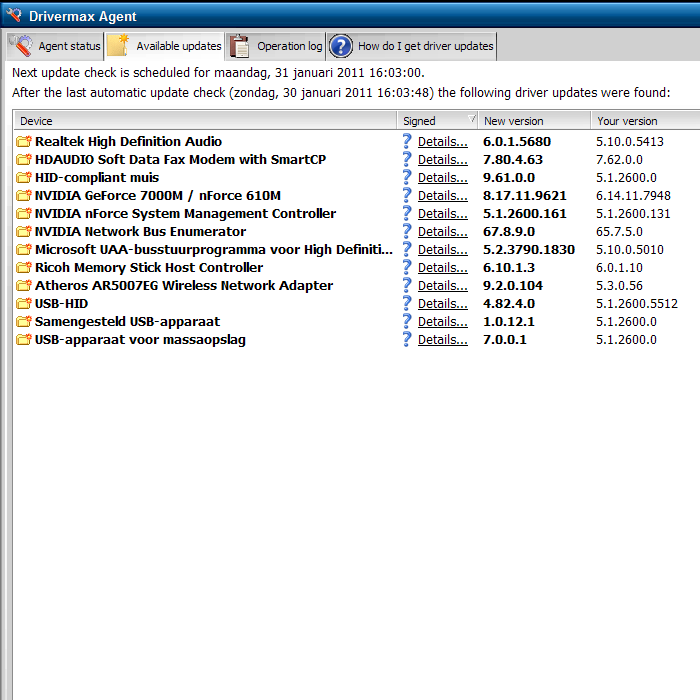Click your version value 5.3.0.56
The image size is (700, 700).
pyautogui.click(x=619, y=285)
